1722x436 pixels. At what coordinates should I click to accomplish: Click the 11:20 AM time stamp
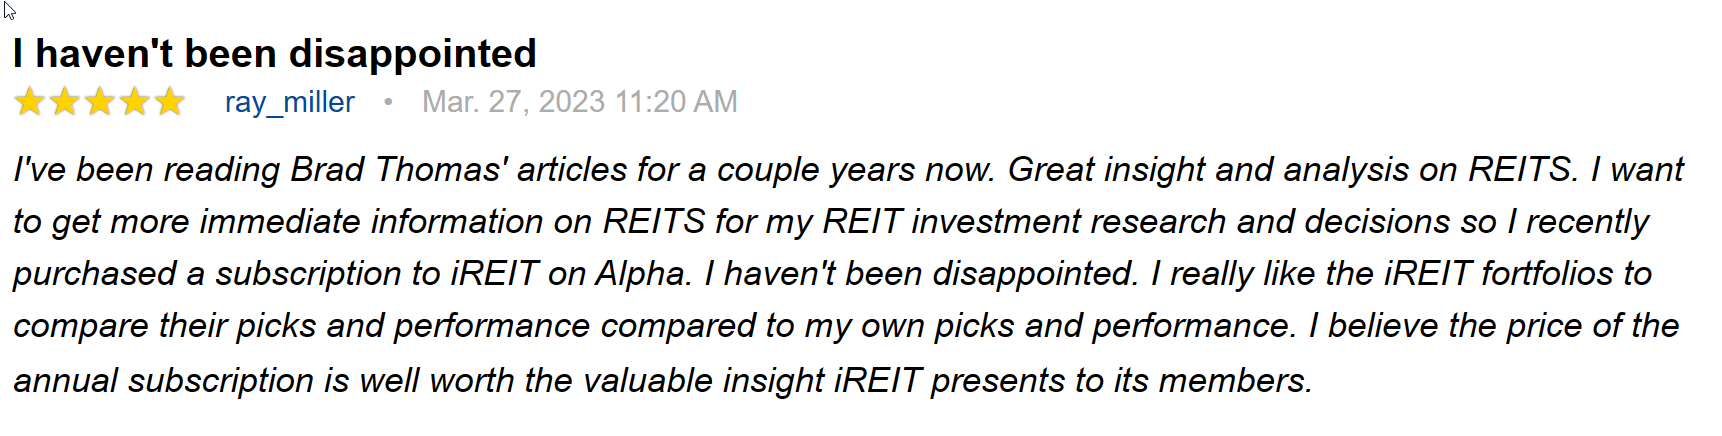coord(676,102)
